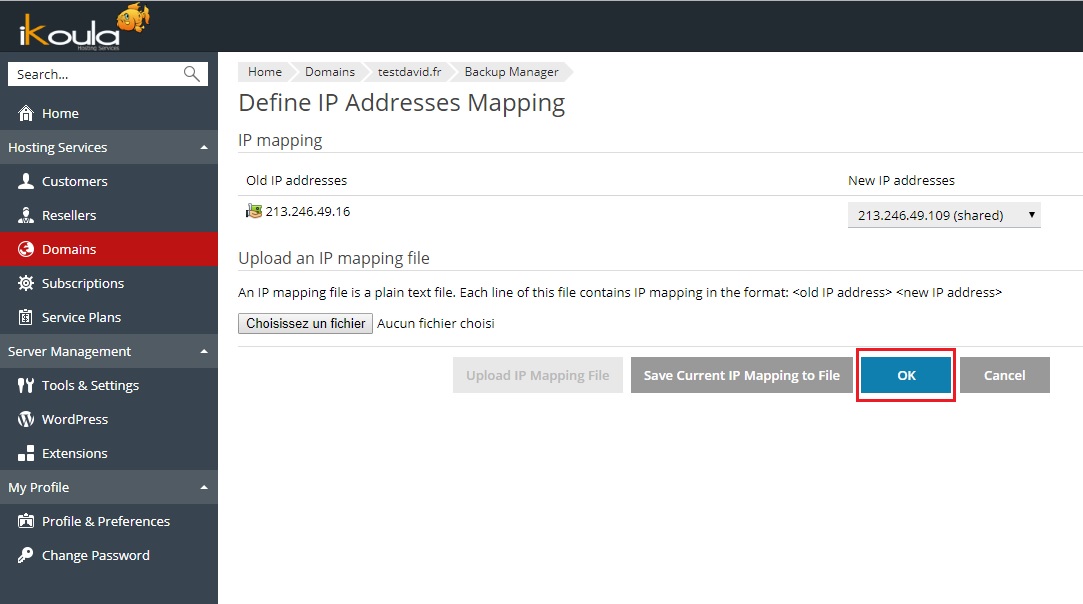Screen dimensions: 1083x604
Task: Click the Aucun fichier choisi text
Action: (436, 323)
